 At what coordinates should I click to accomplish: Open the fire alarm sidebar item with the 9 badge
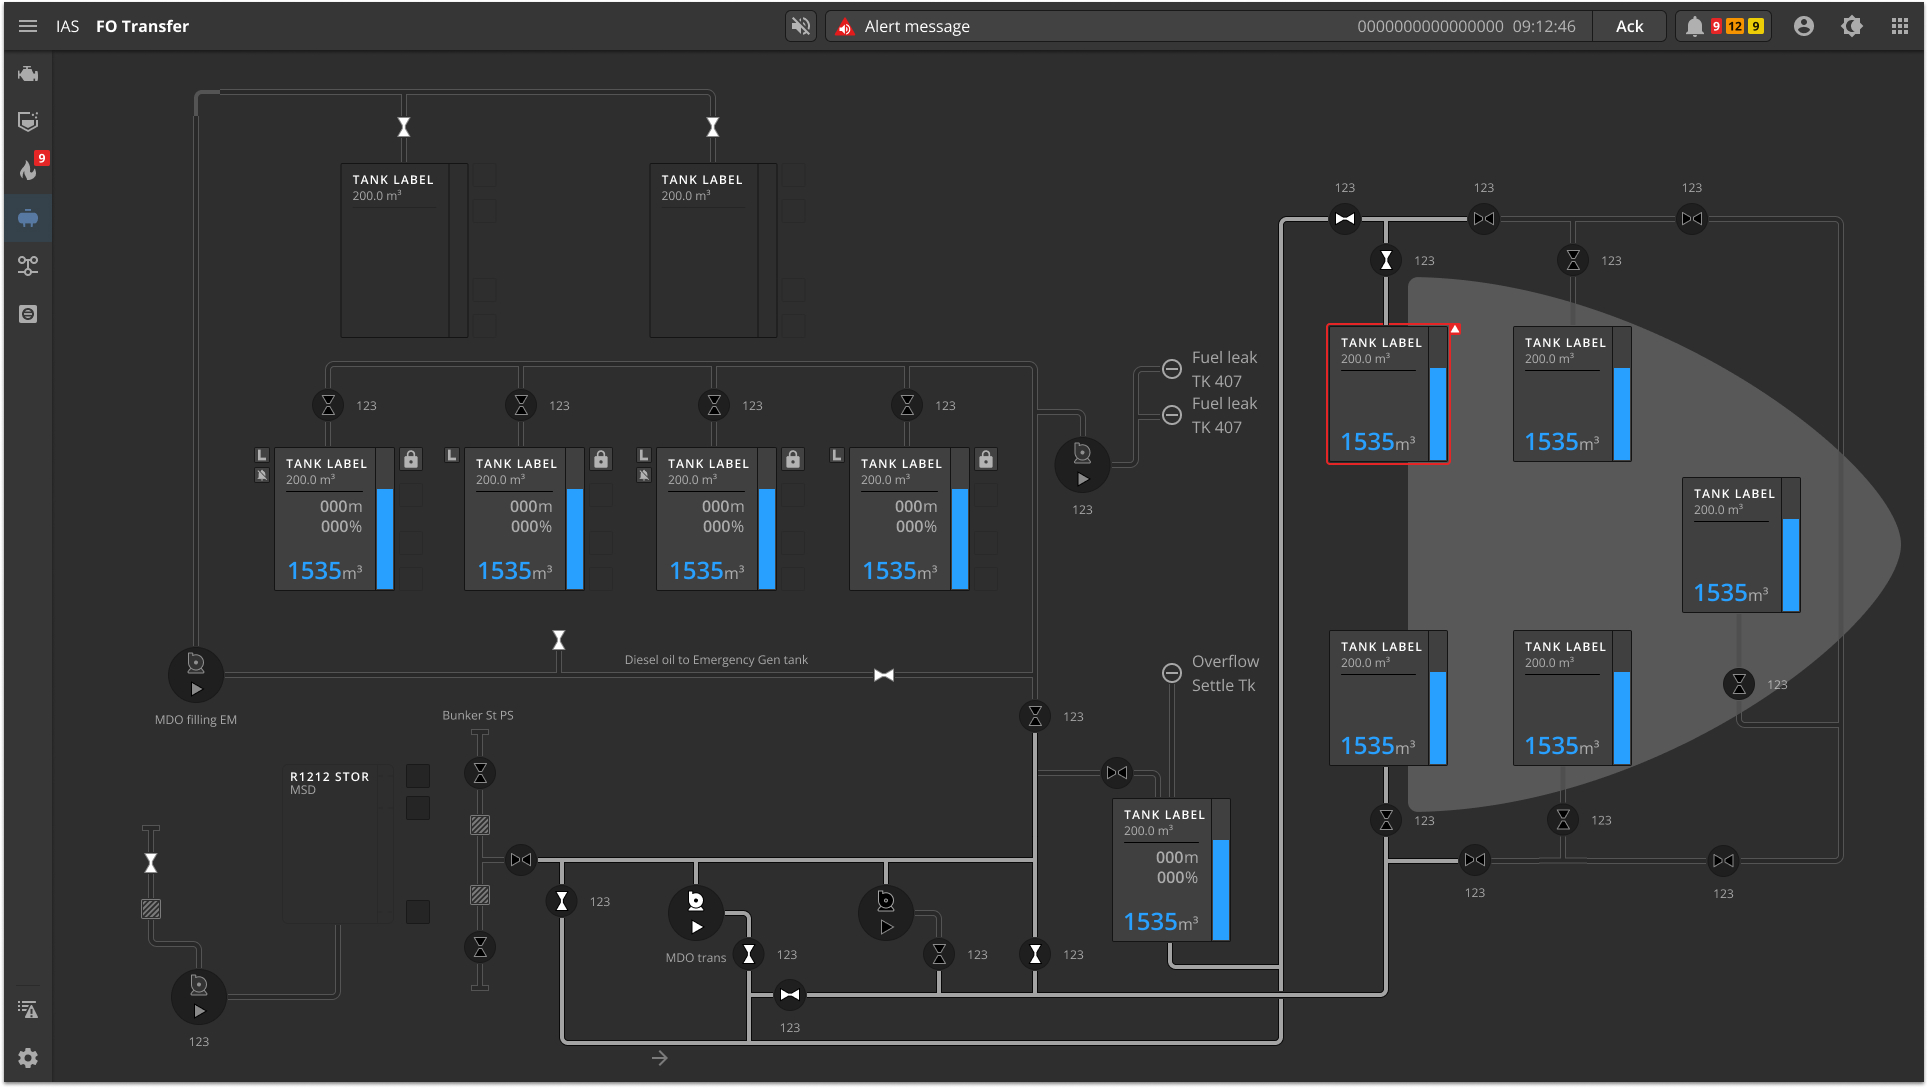(x=28, y=170)
